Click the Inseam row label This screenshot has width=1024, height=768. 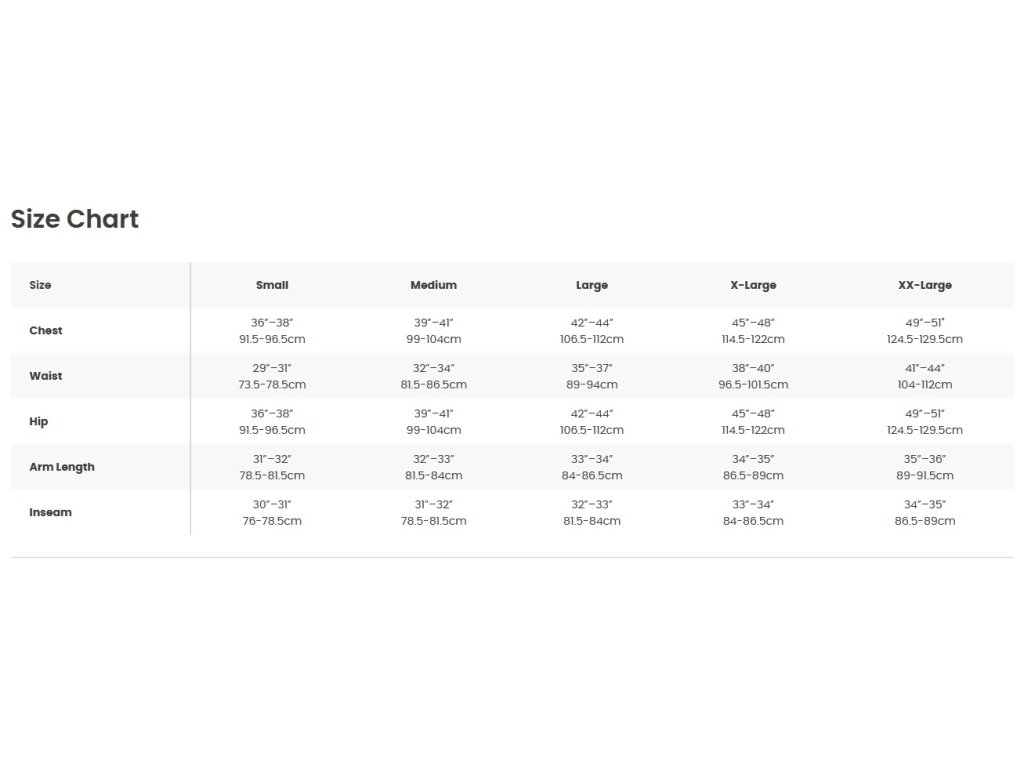(x=50, y=512)
